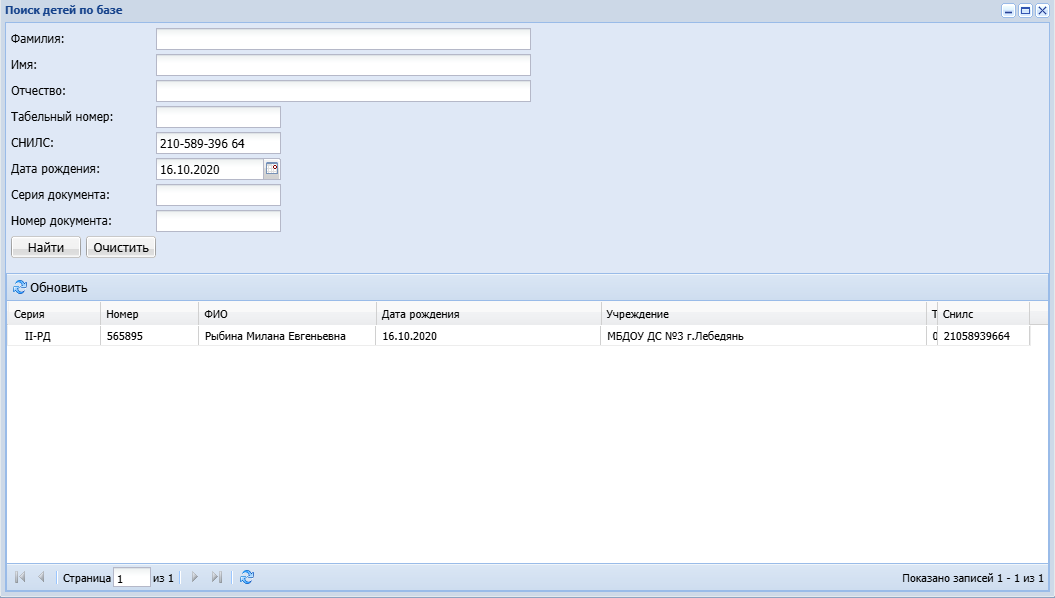Image resolution: width=1055 pixels, height=598 pixels.
Task: Select the Рыбина Милана Евгеньевна cell
Action: point(287,336)
